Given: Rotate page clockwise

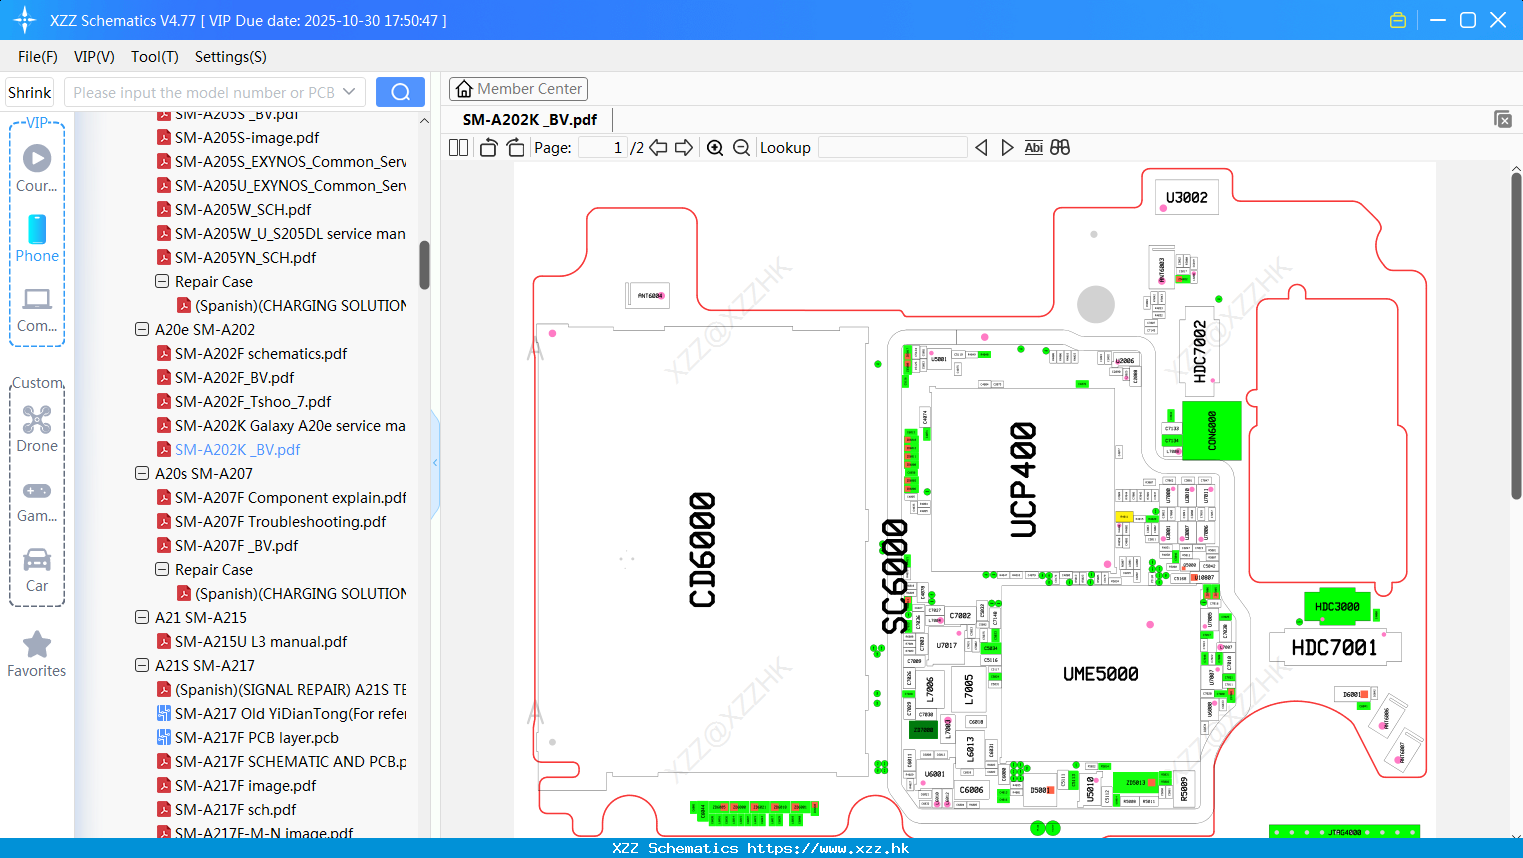Looking at the screenshot, I should 515,147.
